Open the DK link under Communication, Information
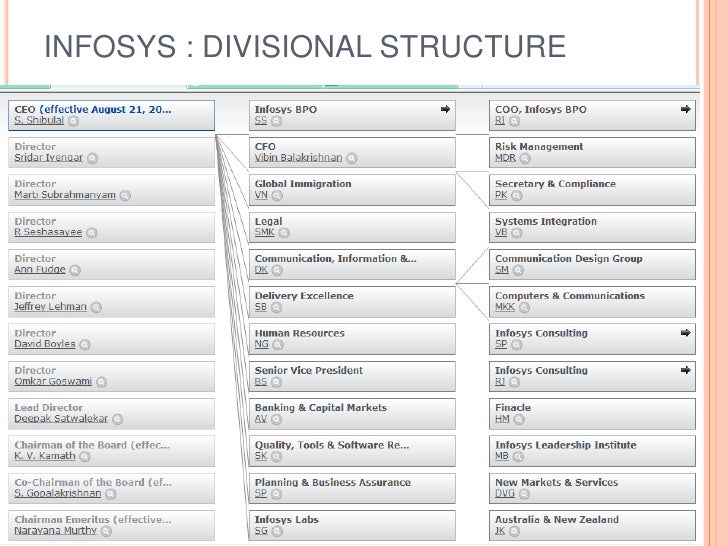This screenshot has height=546, width=728. [261, 269]
